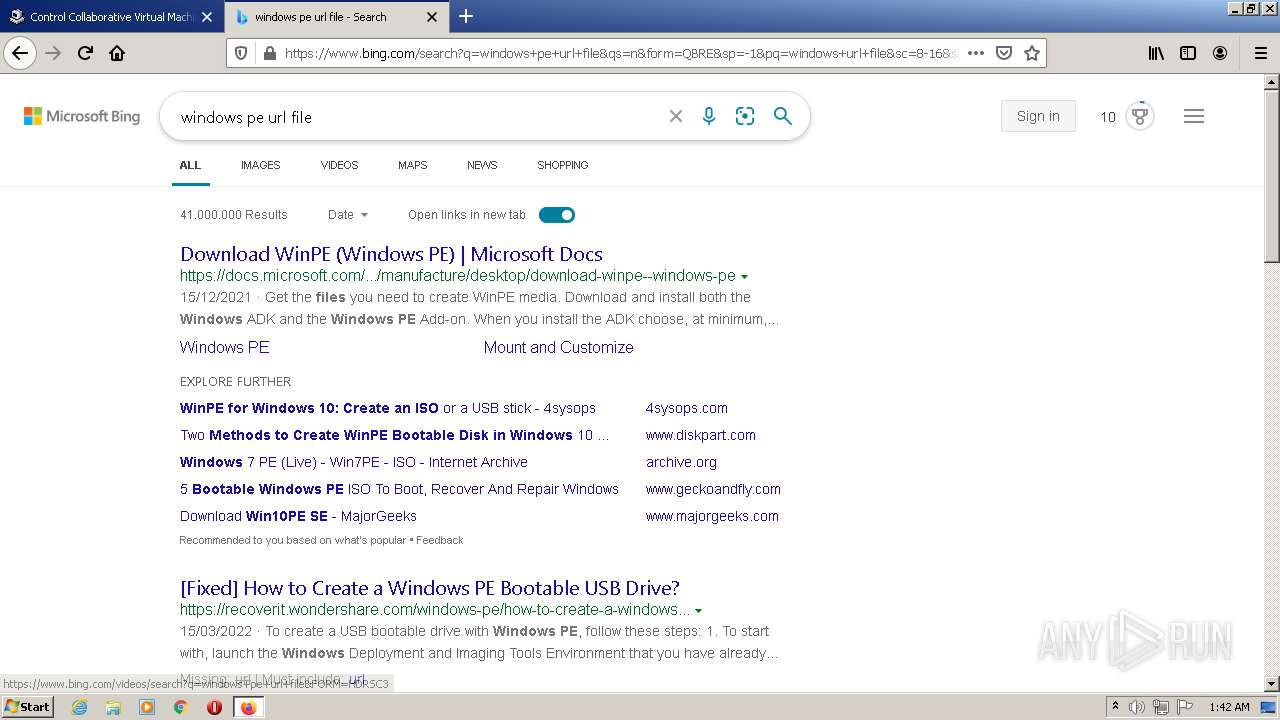Screen dimensions: 1280x720
Task: Open Two Methods to Create WinPE link
Action: 394,435
